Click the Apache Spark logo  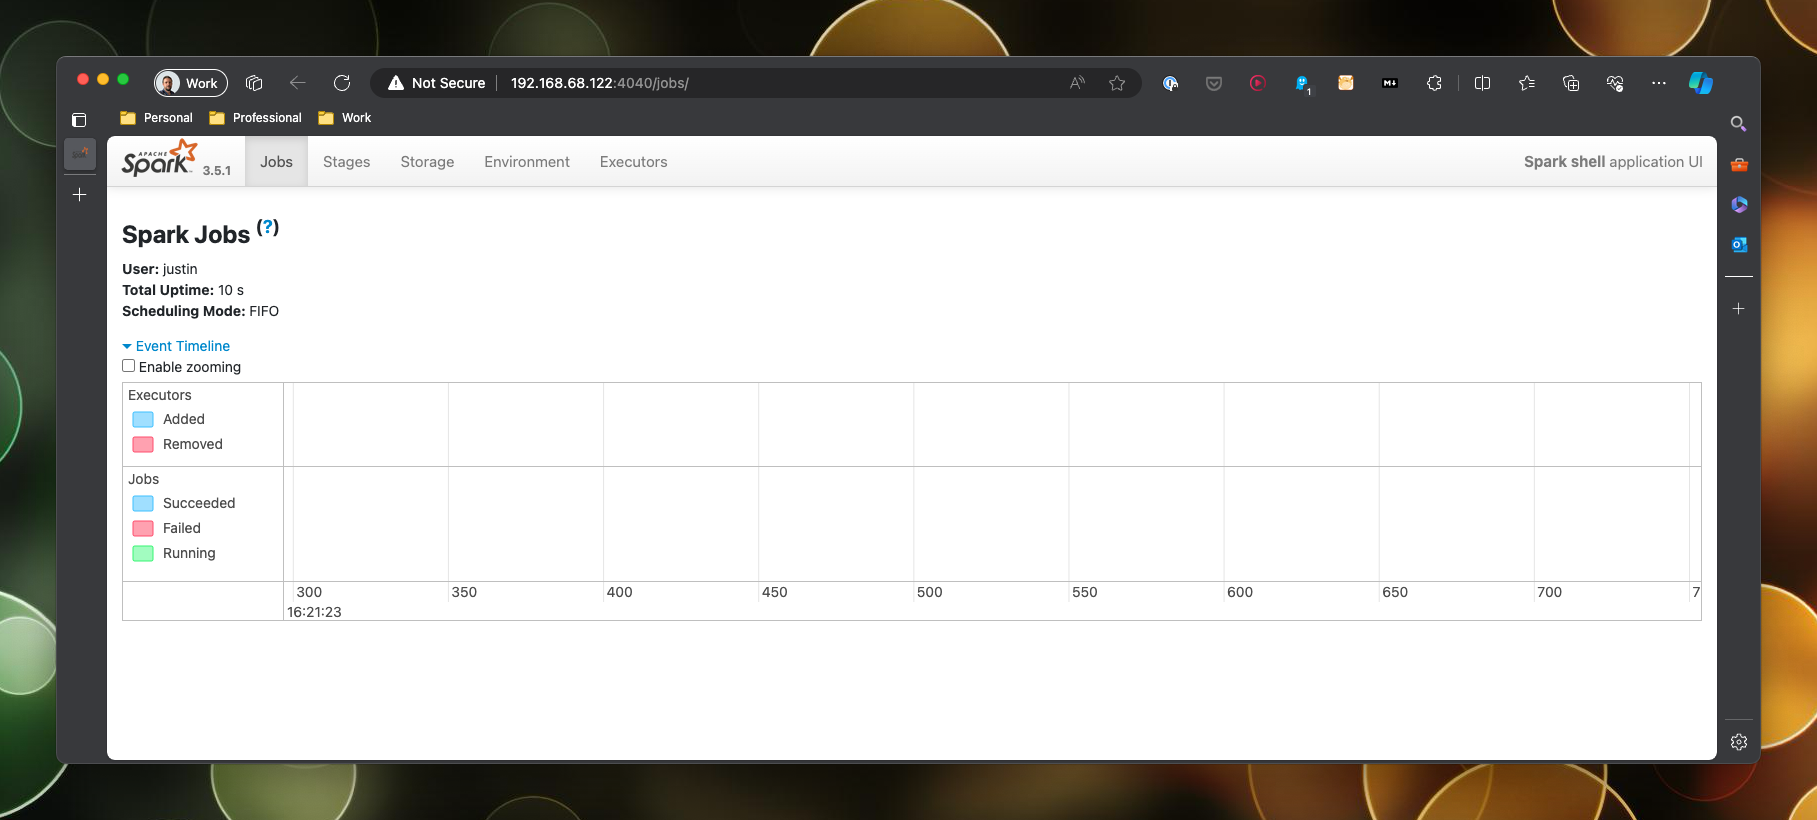(160, 159)
